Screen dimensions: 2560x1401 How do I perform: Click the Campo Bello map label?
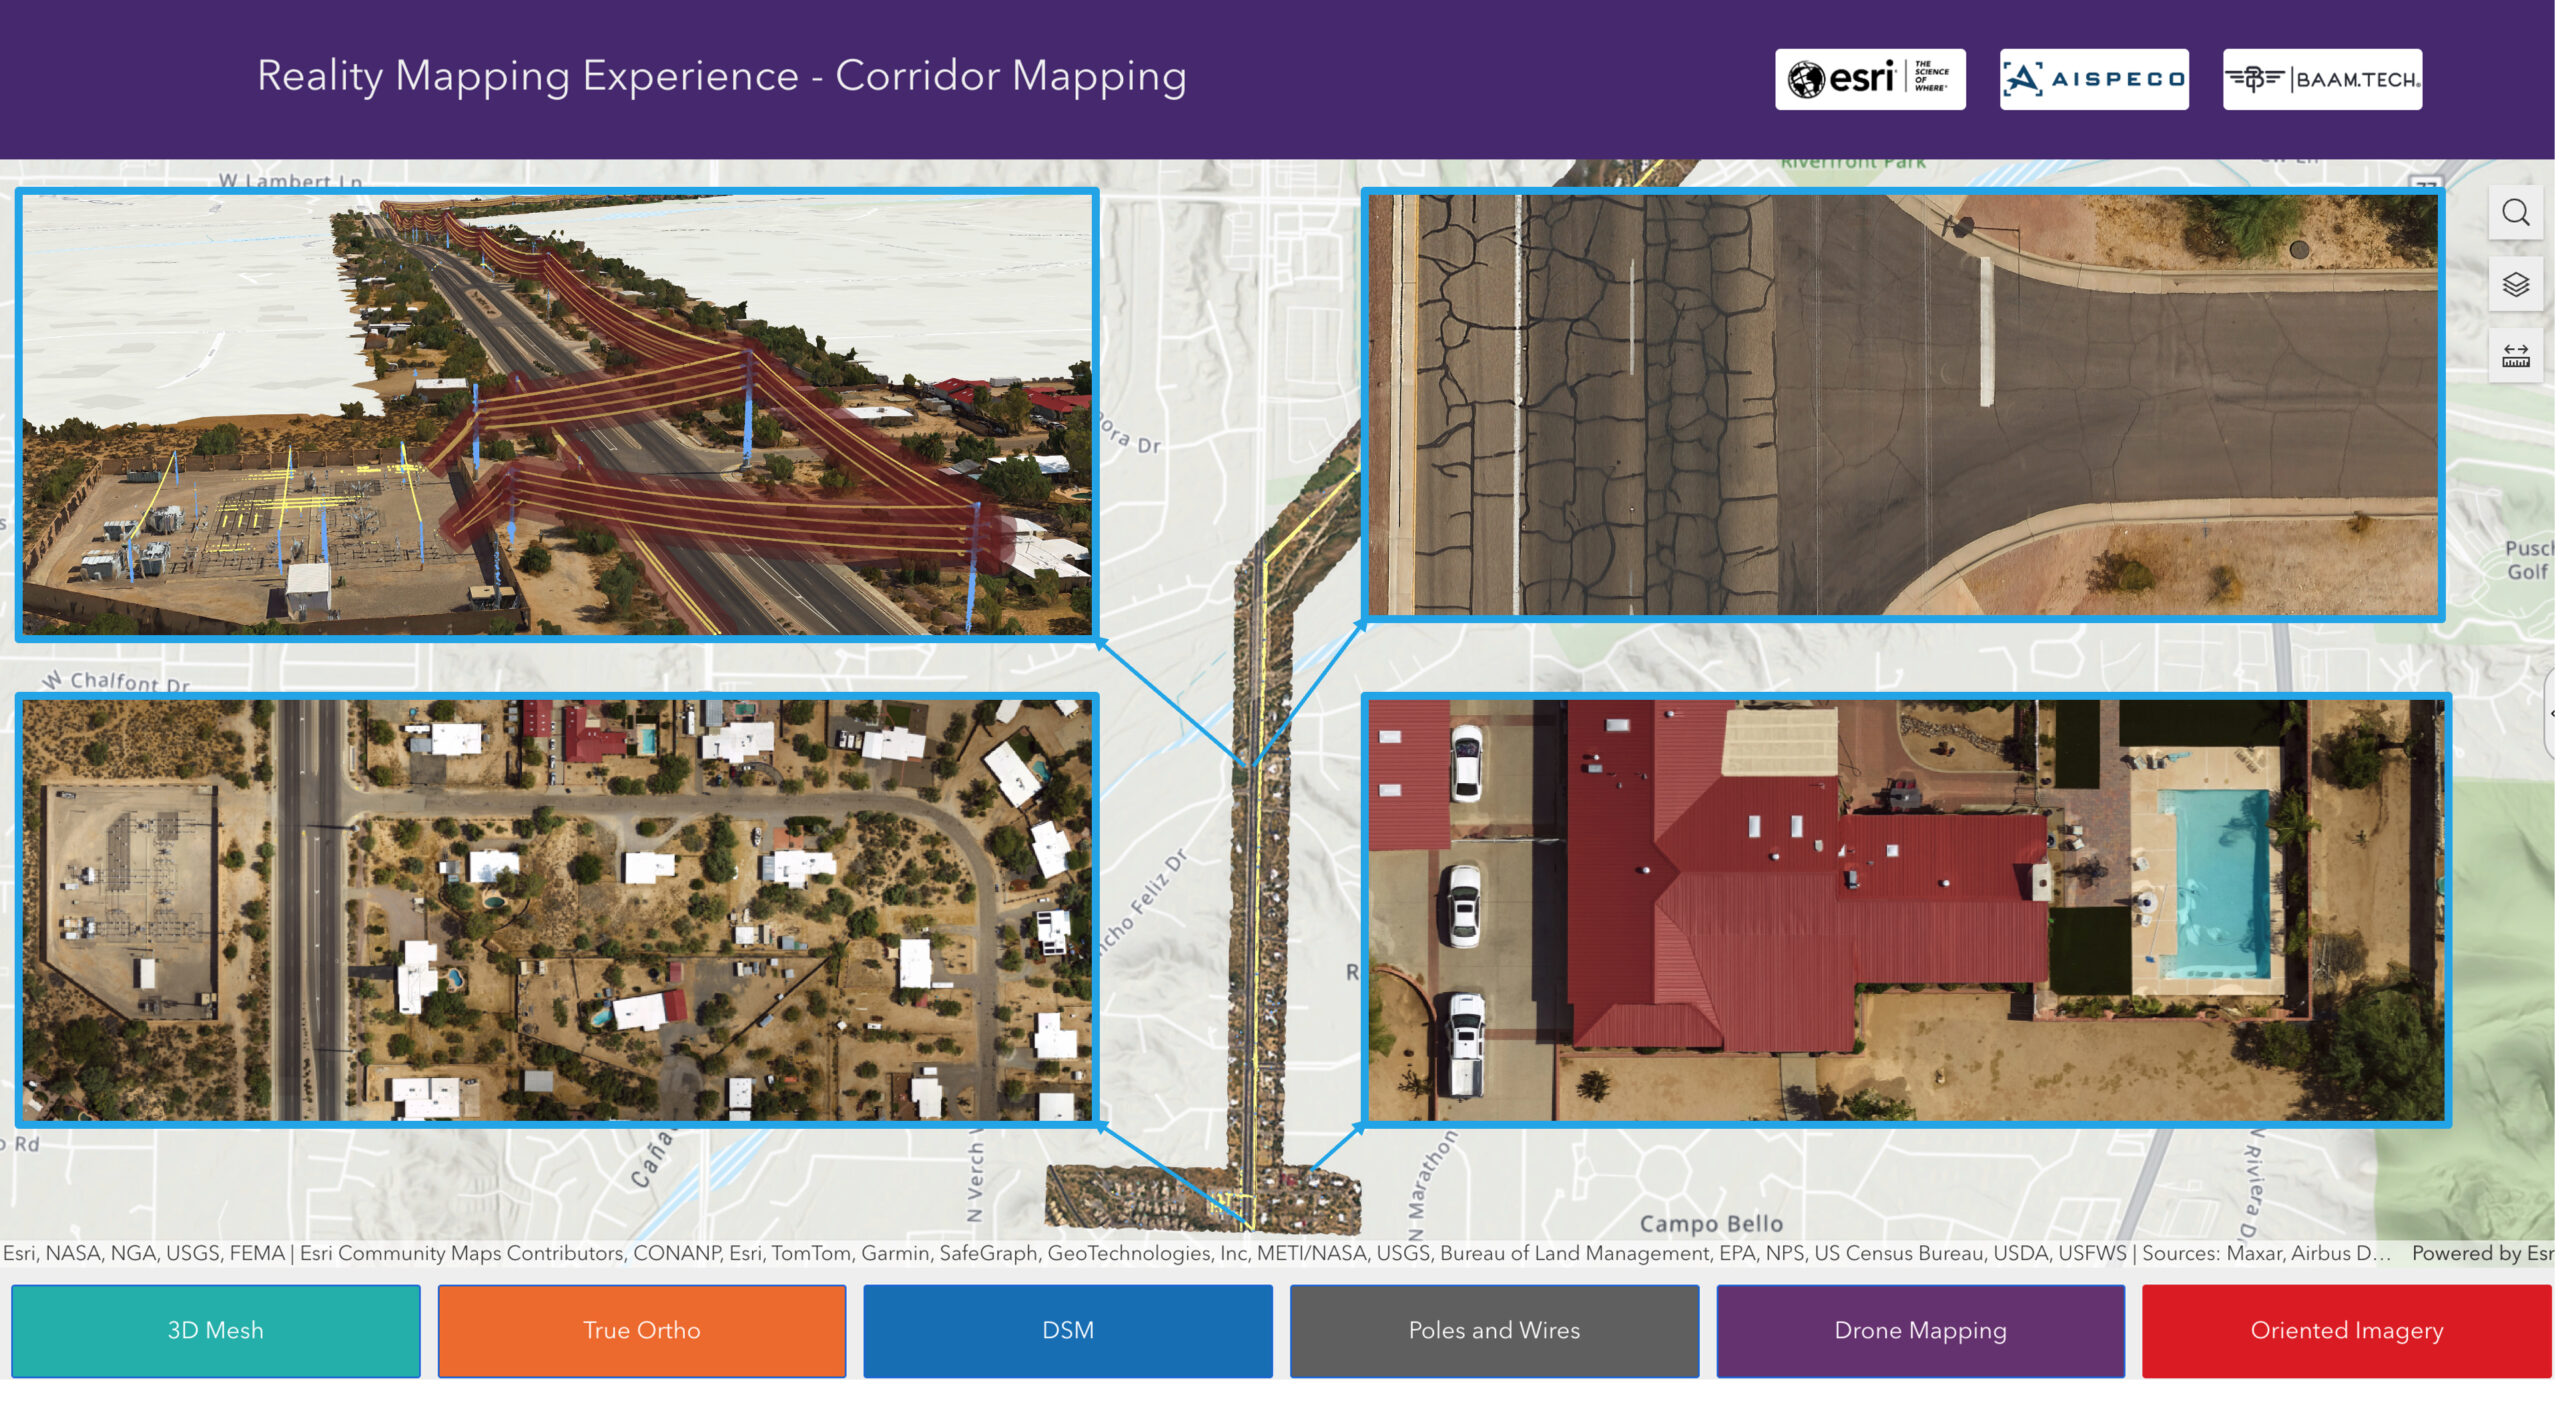[x=1710, y=1223]
